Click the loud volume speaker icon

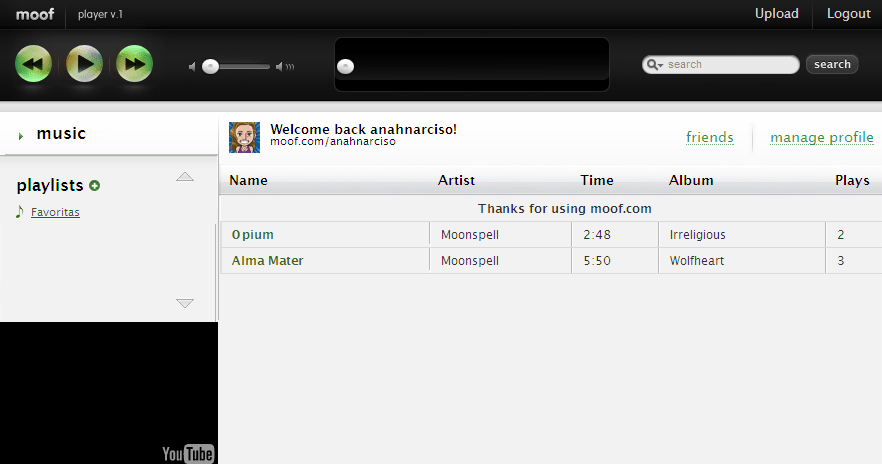click(285, 67)
